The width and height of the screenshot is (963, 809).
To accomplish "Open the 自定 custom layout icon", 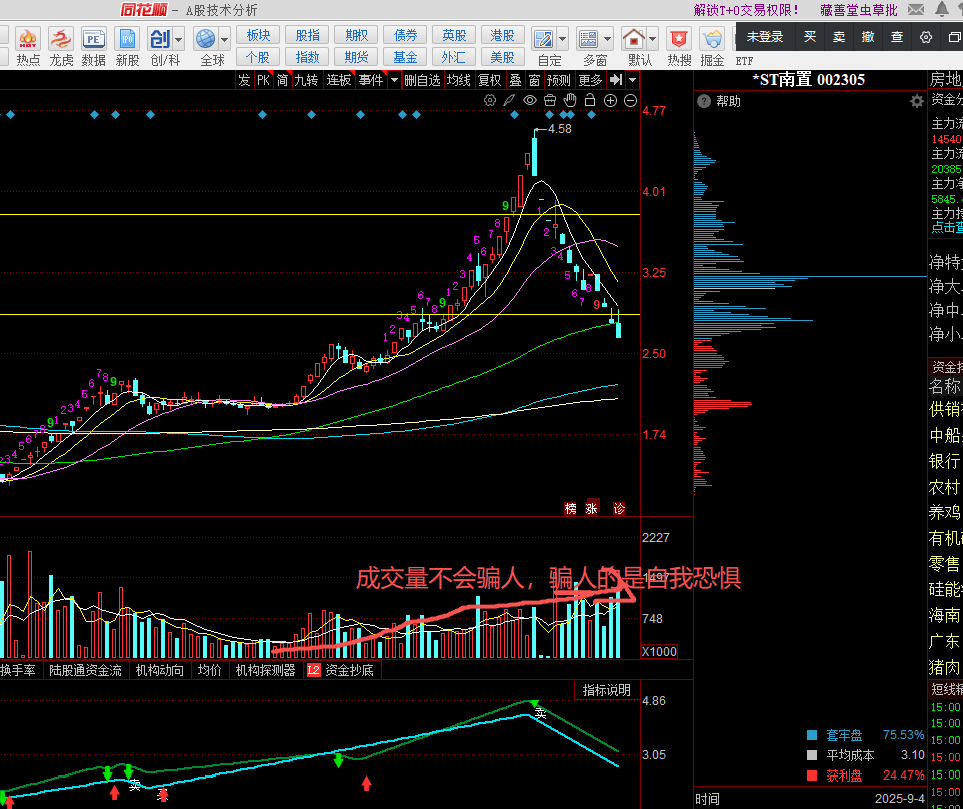I will [544, 39].
